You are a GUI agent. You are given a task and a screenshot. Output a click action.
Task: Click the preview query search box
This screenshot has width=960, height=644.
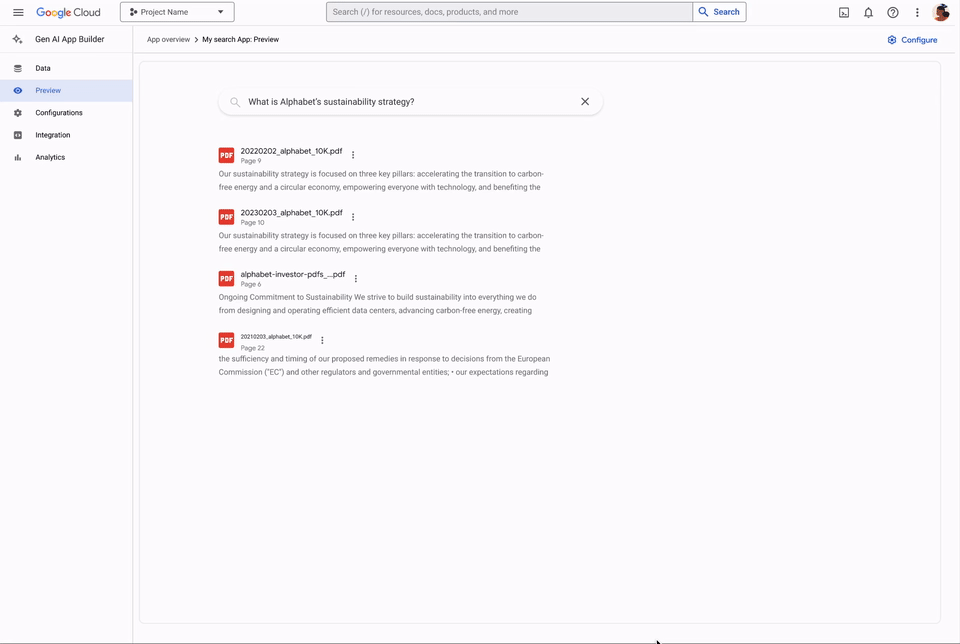point(410,102)
